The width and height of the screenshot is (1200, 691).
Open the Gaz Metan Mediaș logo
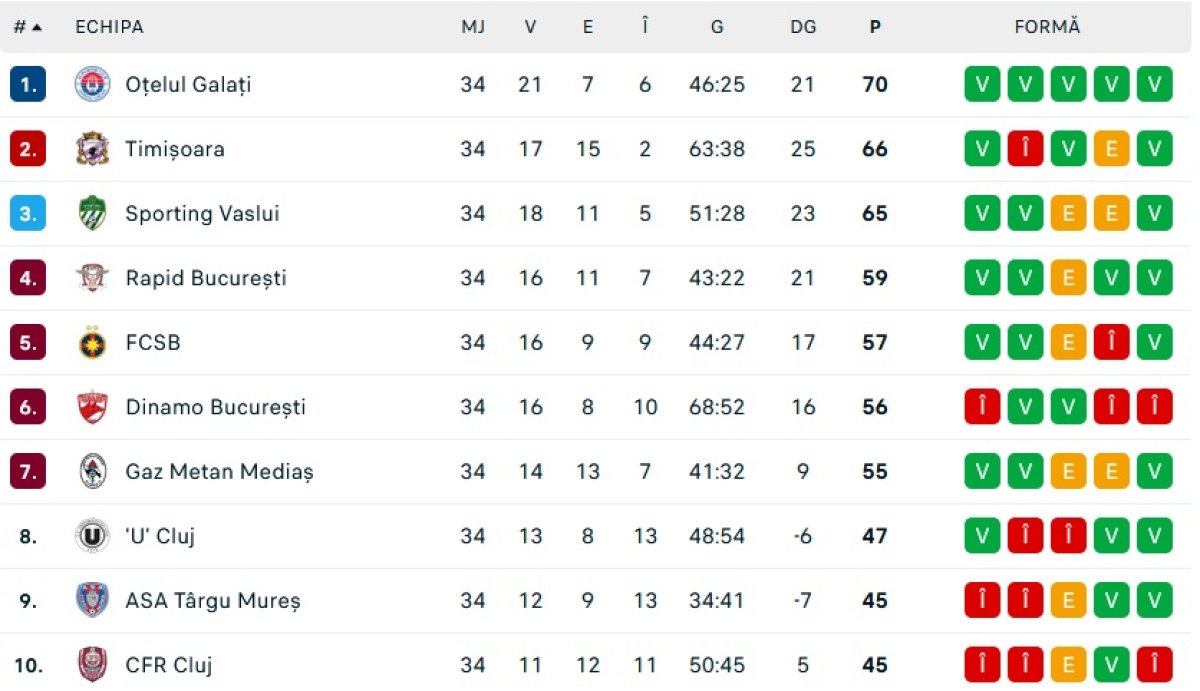(x=92, y=471)
